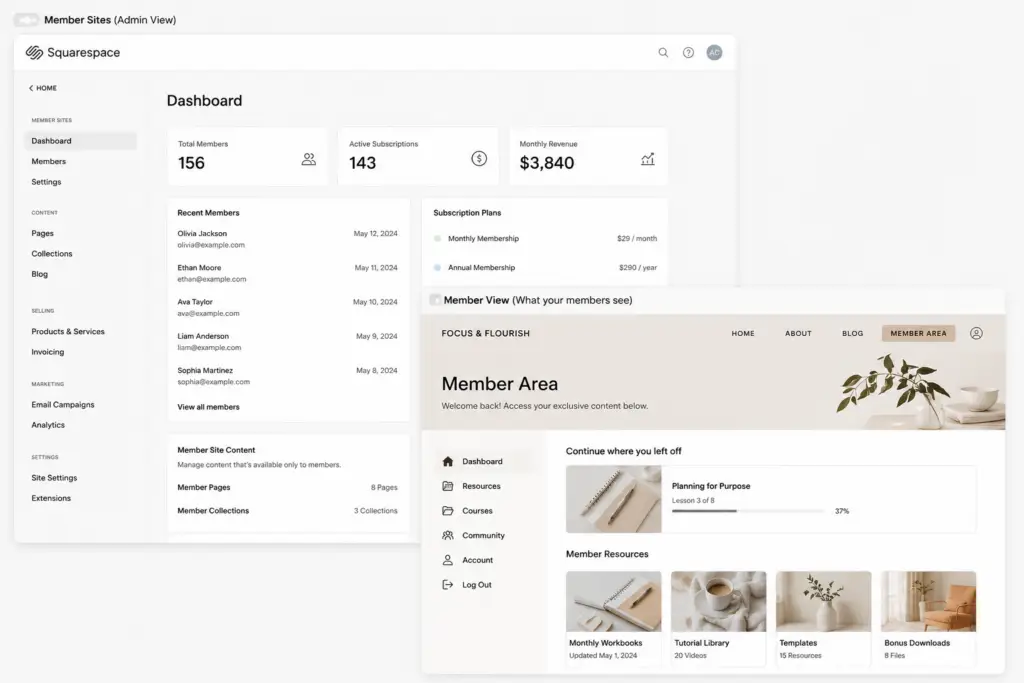This screenshot has height=683, width=1024.
Task: Open the Monthly Workbooks thumbnail
Action: pyautogui.click(x=613, y=601)
